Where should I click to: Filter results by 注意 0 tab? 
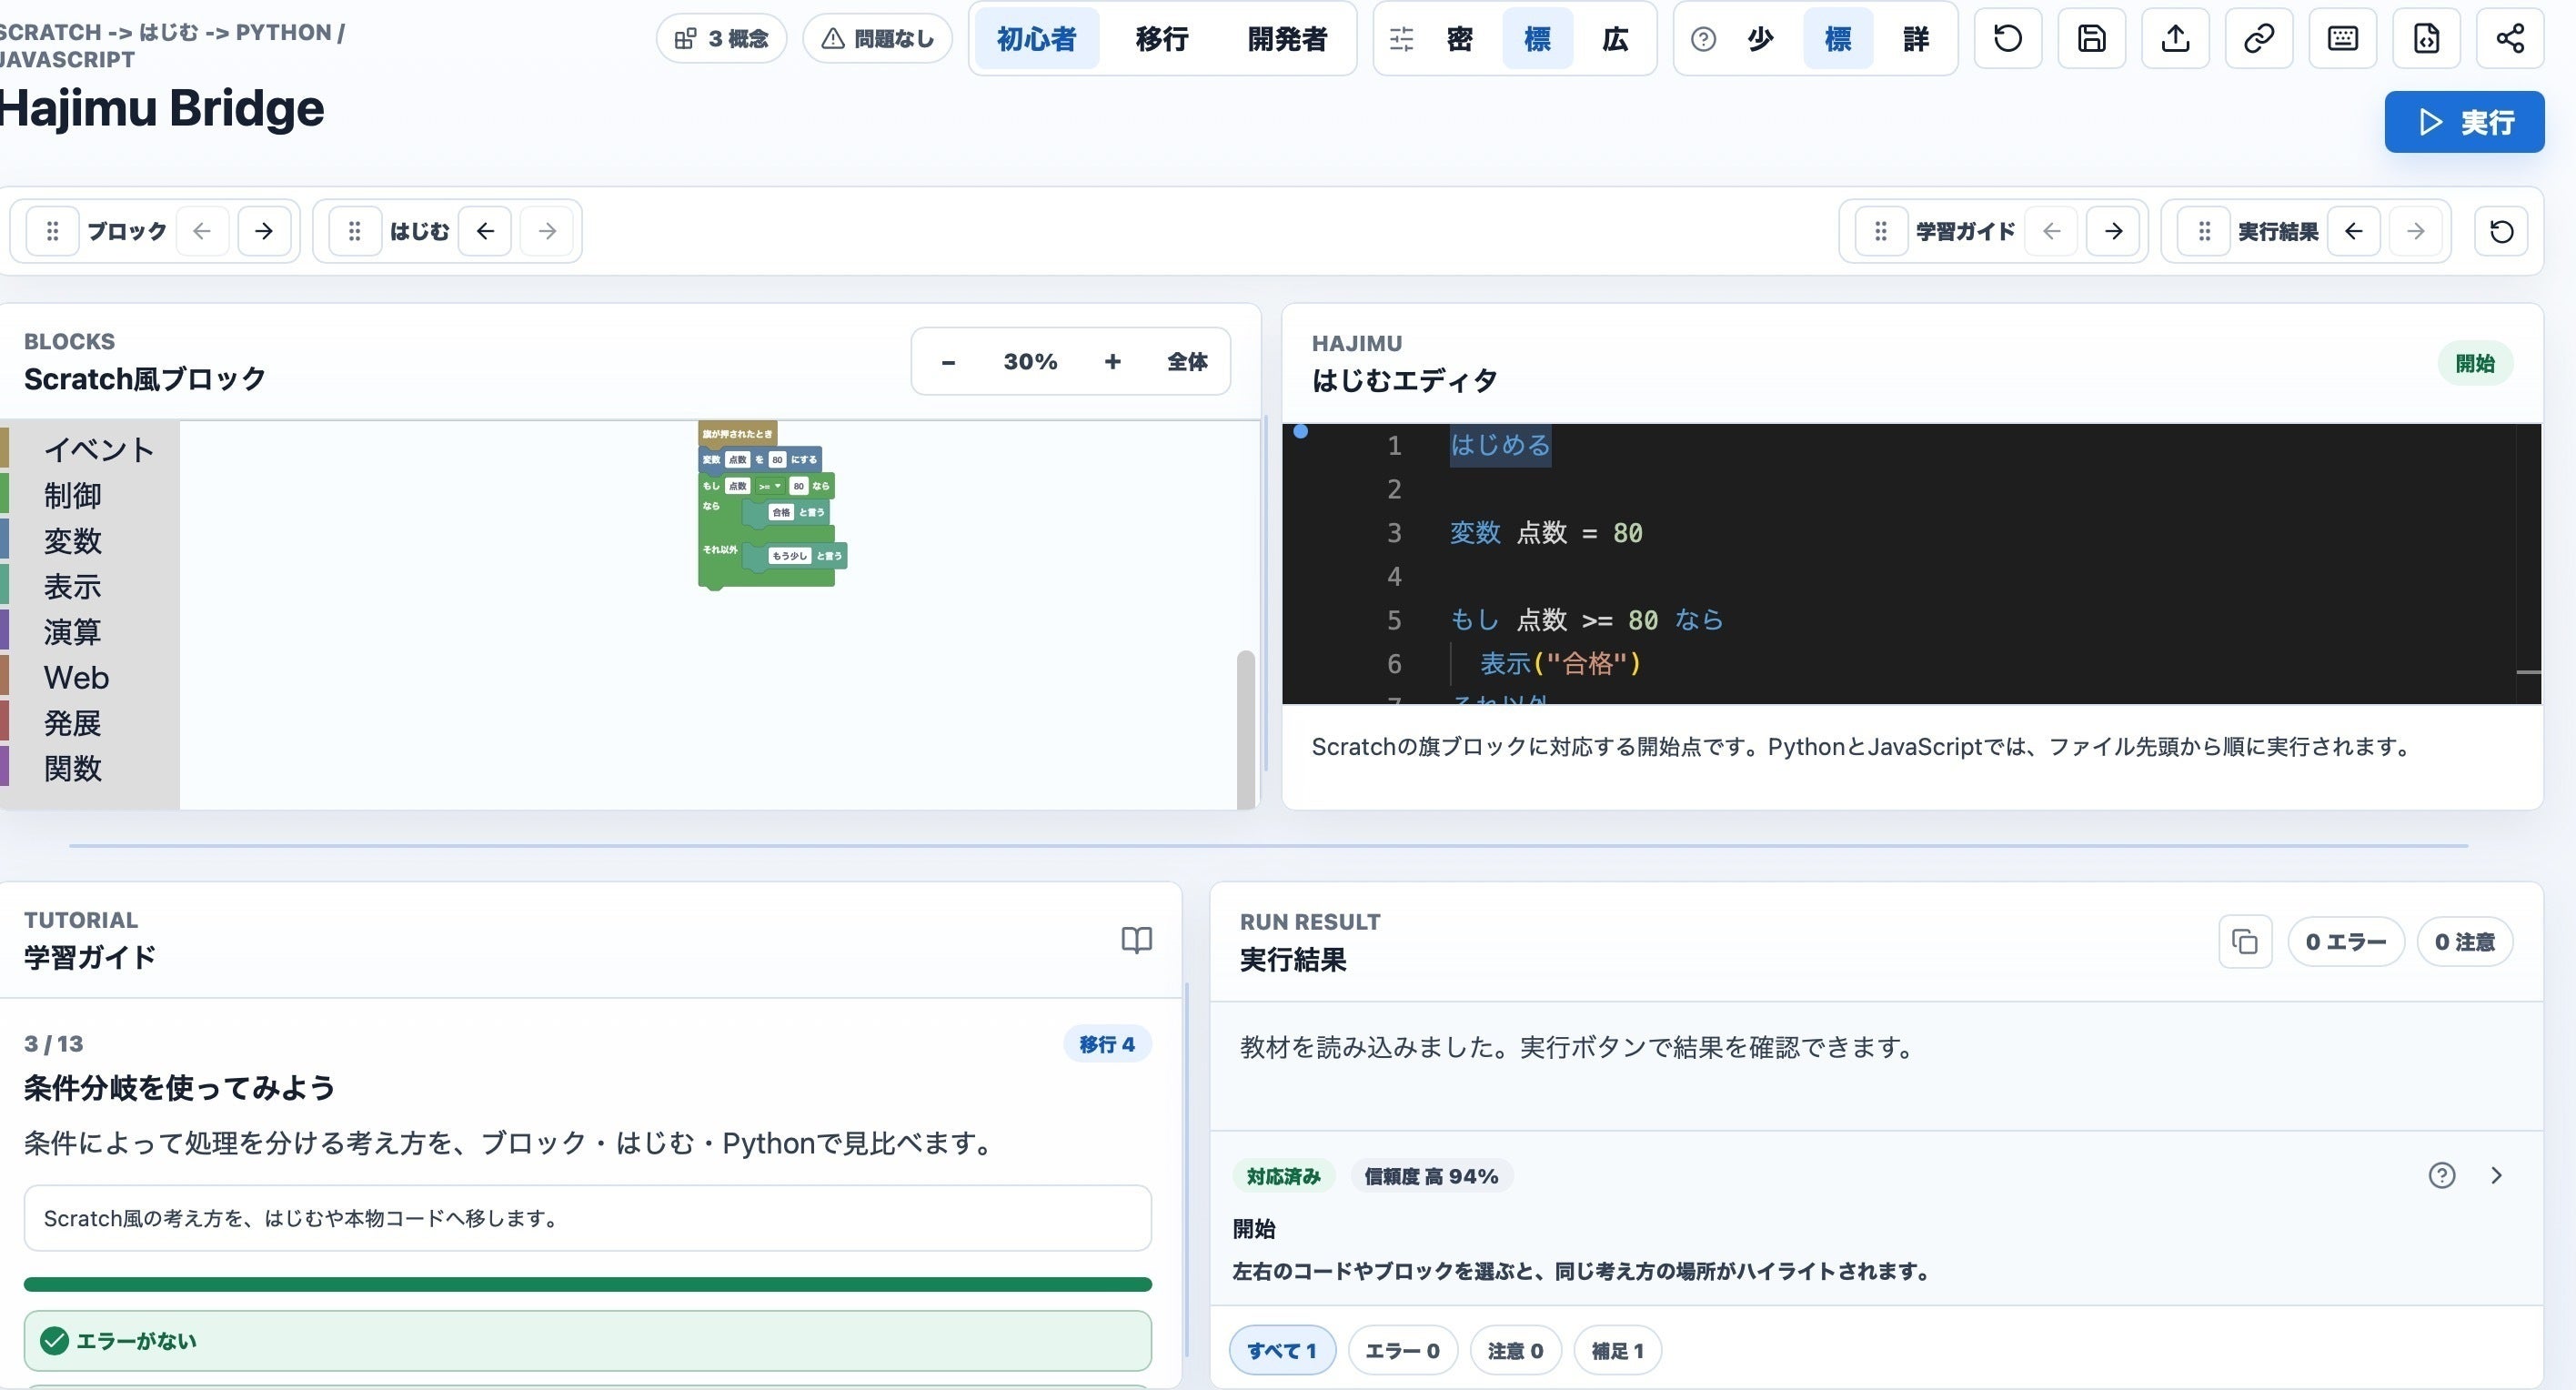(x=1515, y=1350)
